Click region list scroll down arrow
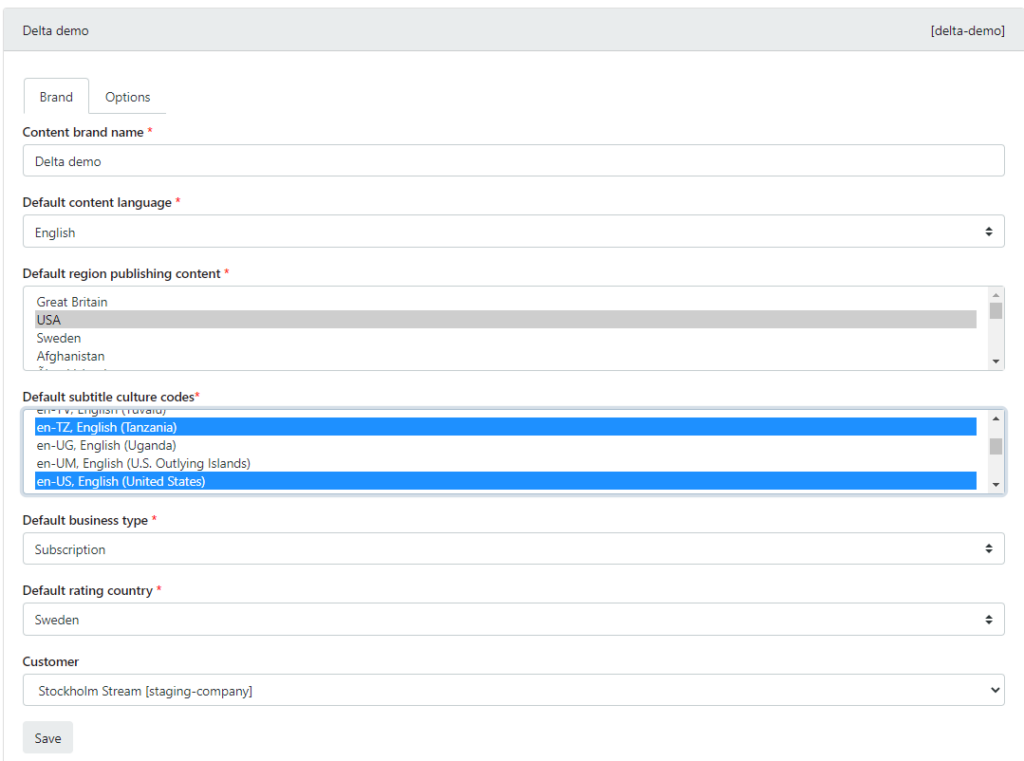Viewport: 1024px width, 761px height. click(996, 361)
